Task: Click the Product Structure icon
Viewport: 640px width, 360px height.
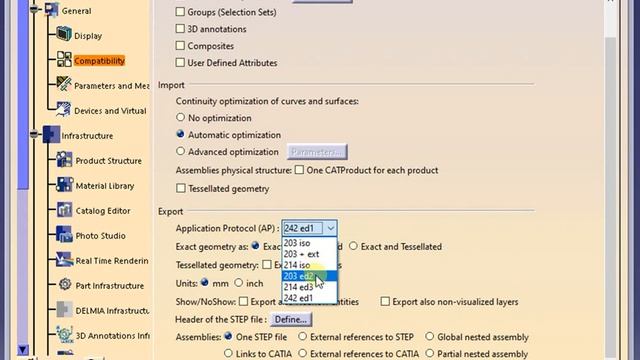Action: click(x=64, y=160)
